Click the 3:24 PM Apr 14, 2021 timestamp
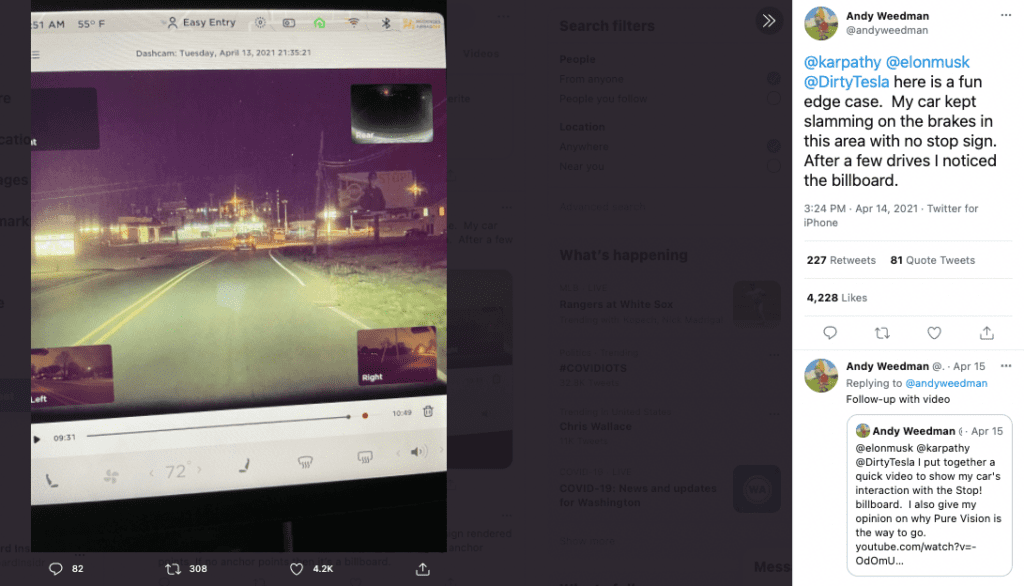 coord(867,209)
